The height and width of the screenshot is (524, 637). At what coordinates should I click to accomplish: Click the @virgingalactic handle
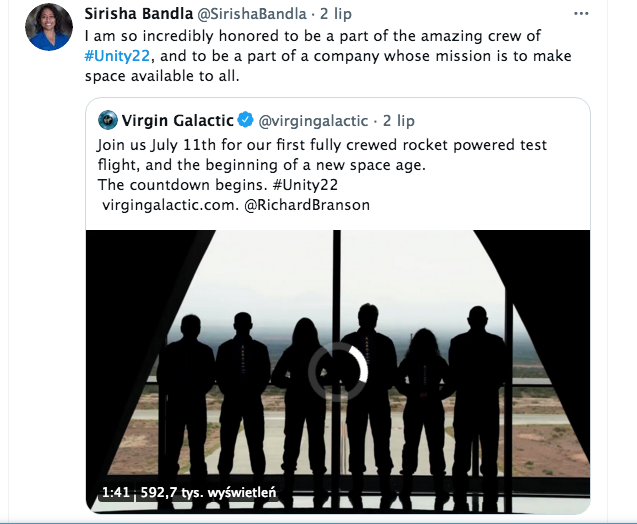coord(313,121)
